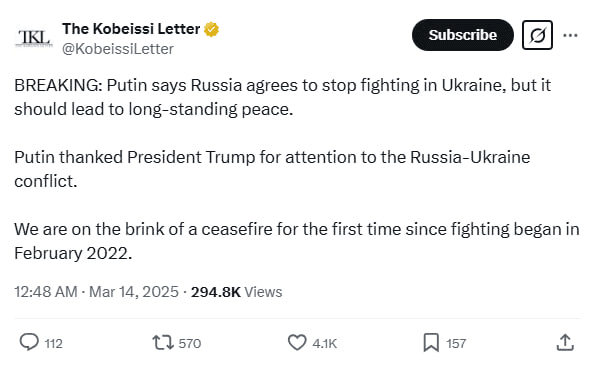Like the post with heart icon
Screen dimensions: 591x365
pyautogui.click(x=297, y=342)
